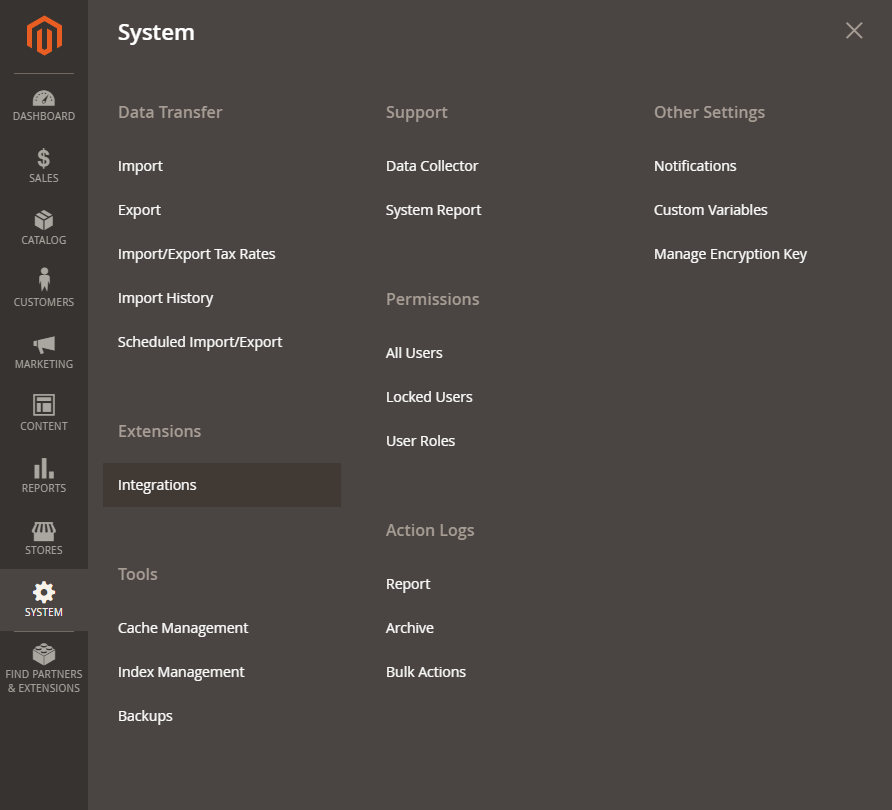Select Cache Management under Tools

[183, 627]
